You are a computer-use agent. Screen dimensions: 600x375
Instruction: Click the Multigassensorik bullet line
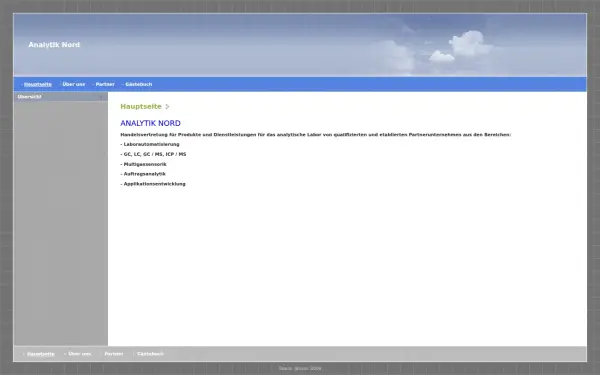pos(143,164)
